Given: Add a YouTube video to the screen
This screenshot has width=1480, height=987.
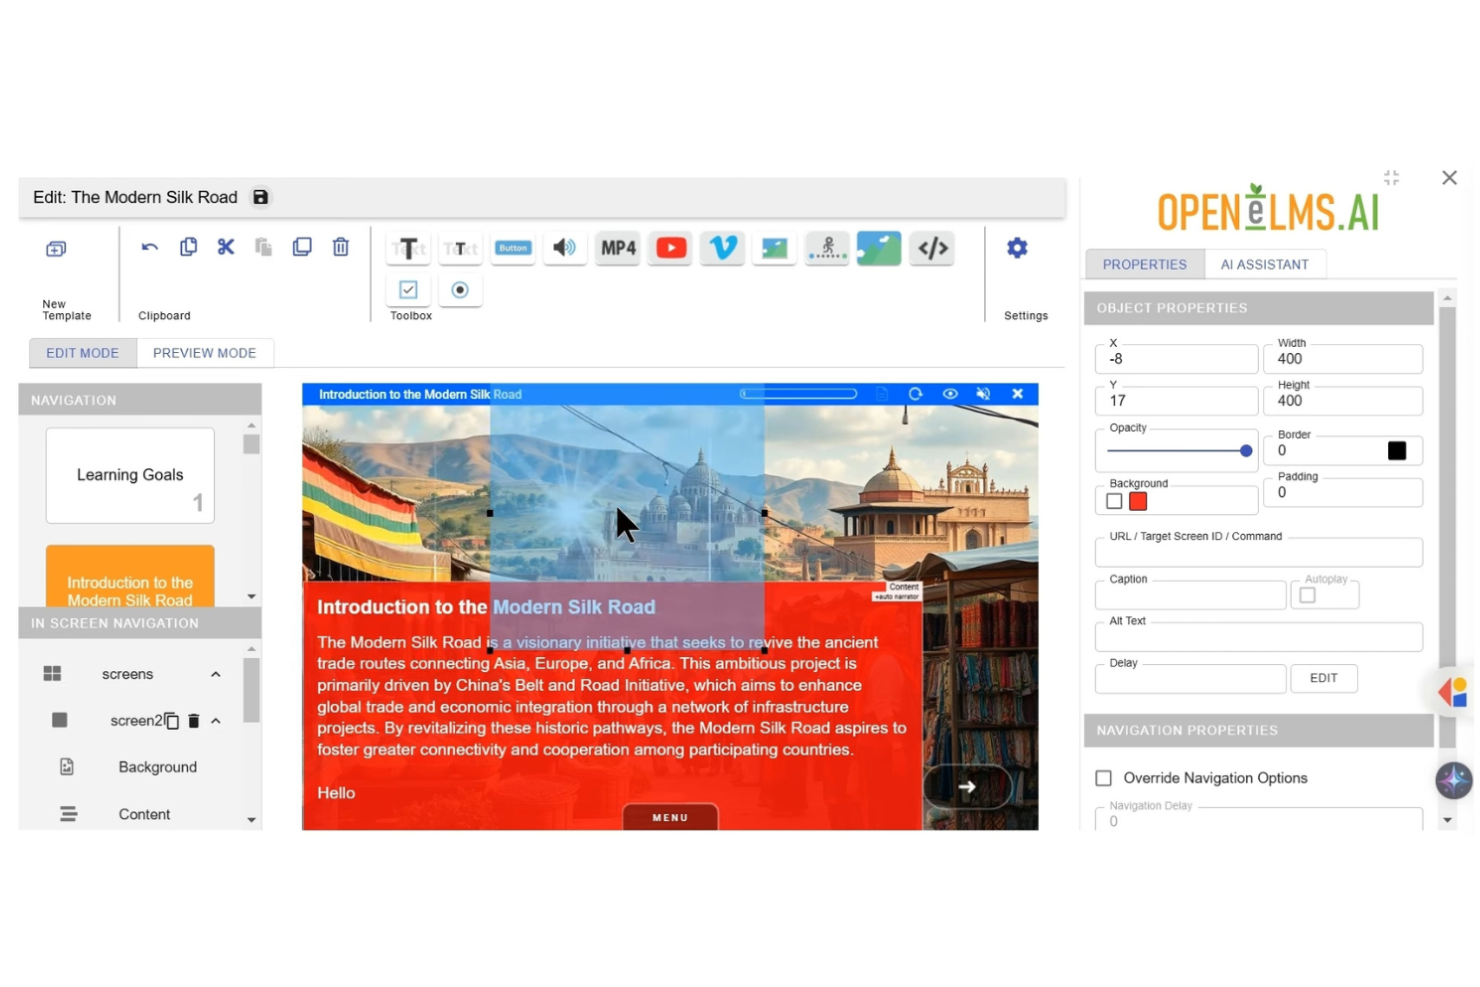Looking at the screenshot, I should click(670, 248).
